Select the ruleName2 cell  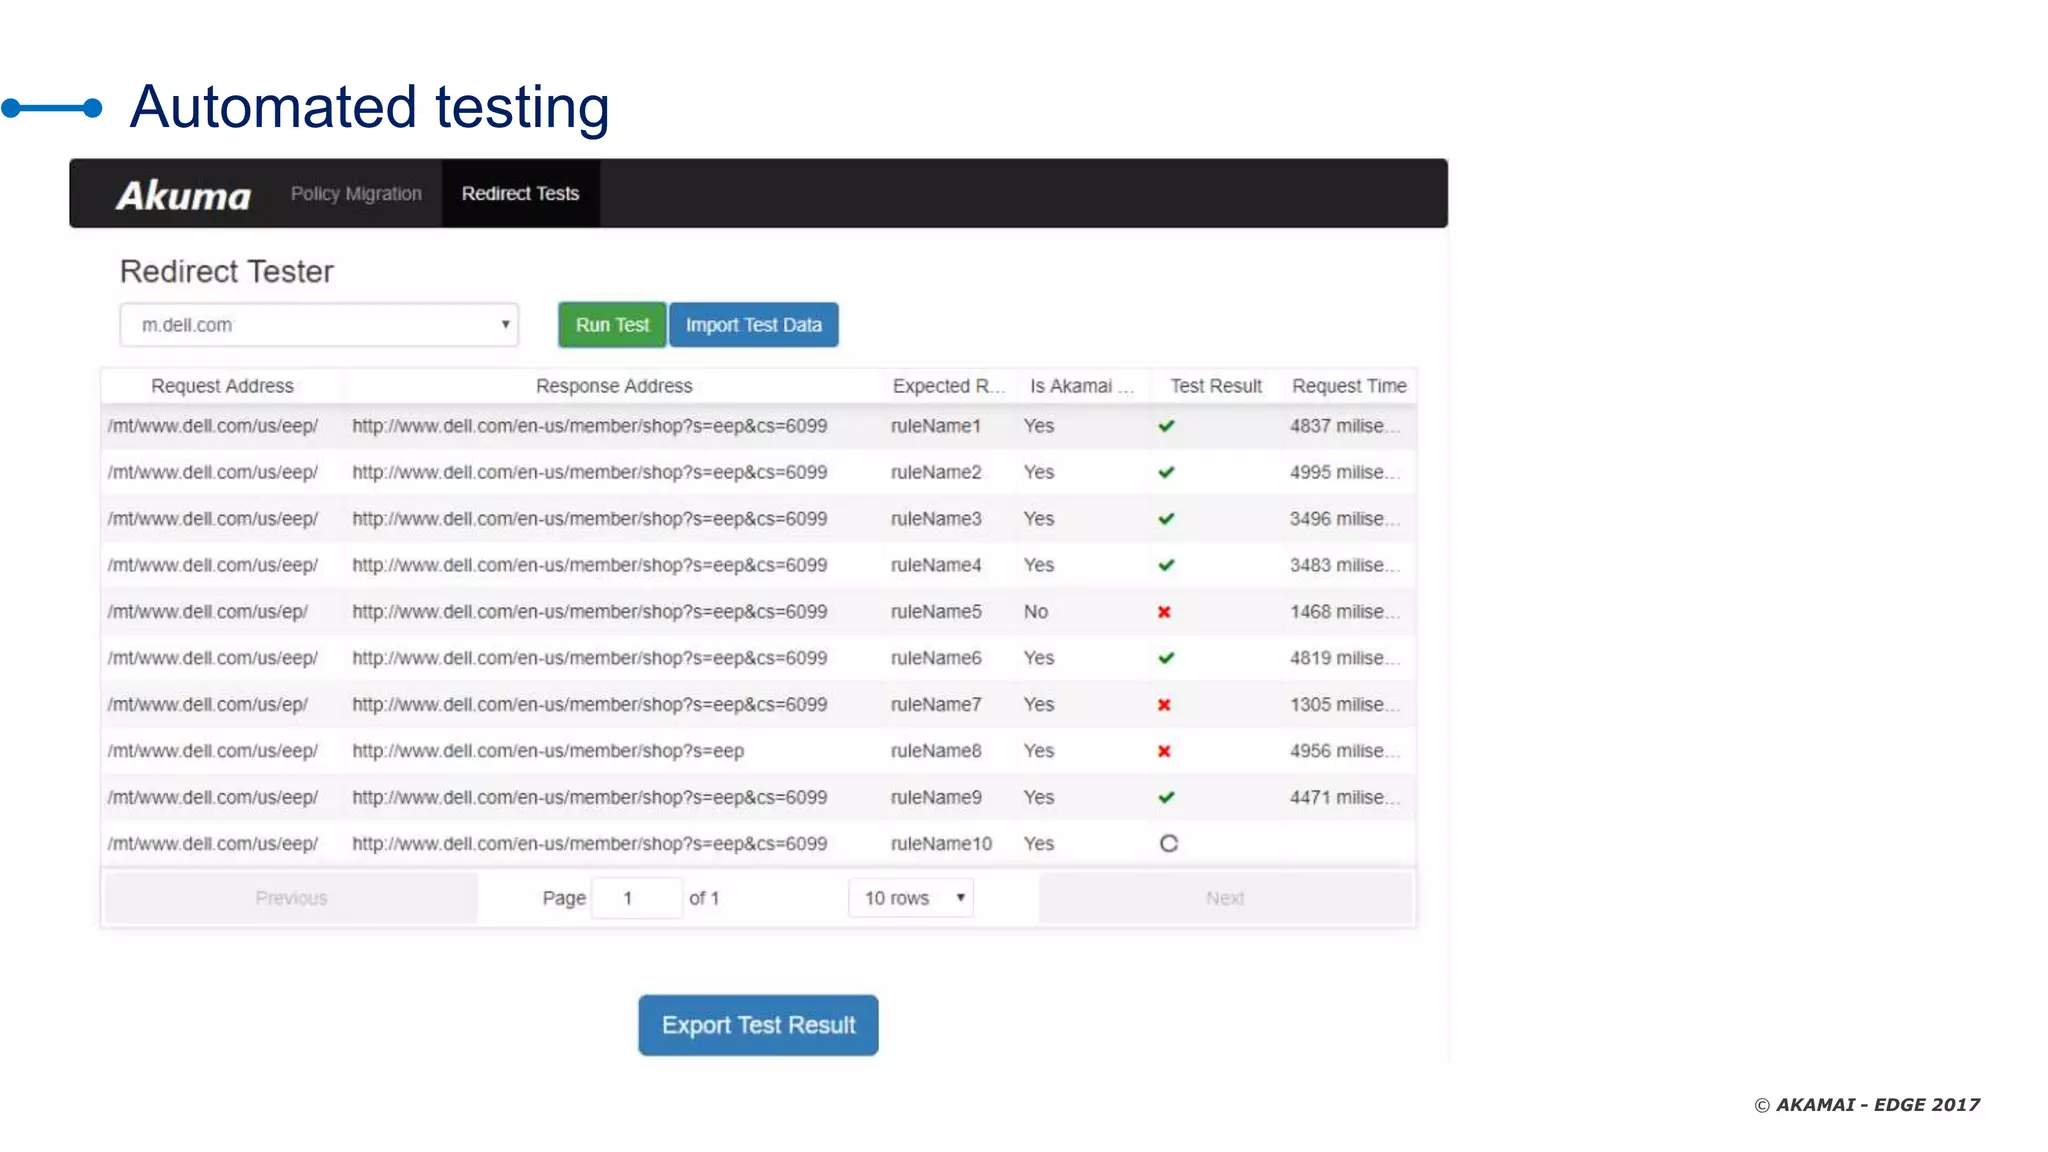(x=936, y=472)
